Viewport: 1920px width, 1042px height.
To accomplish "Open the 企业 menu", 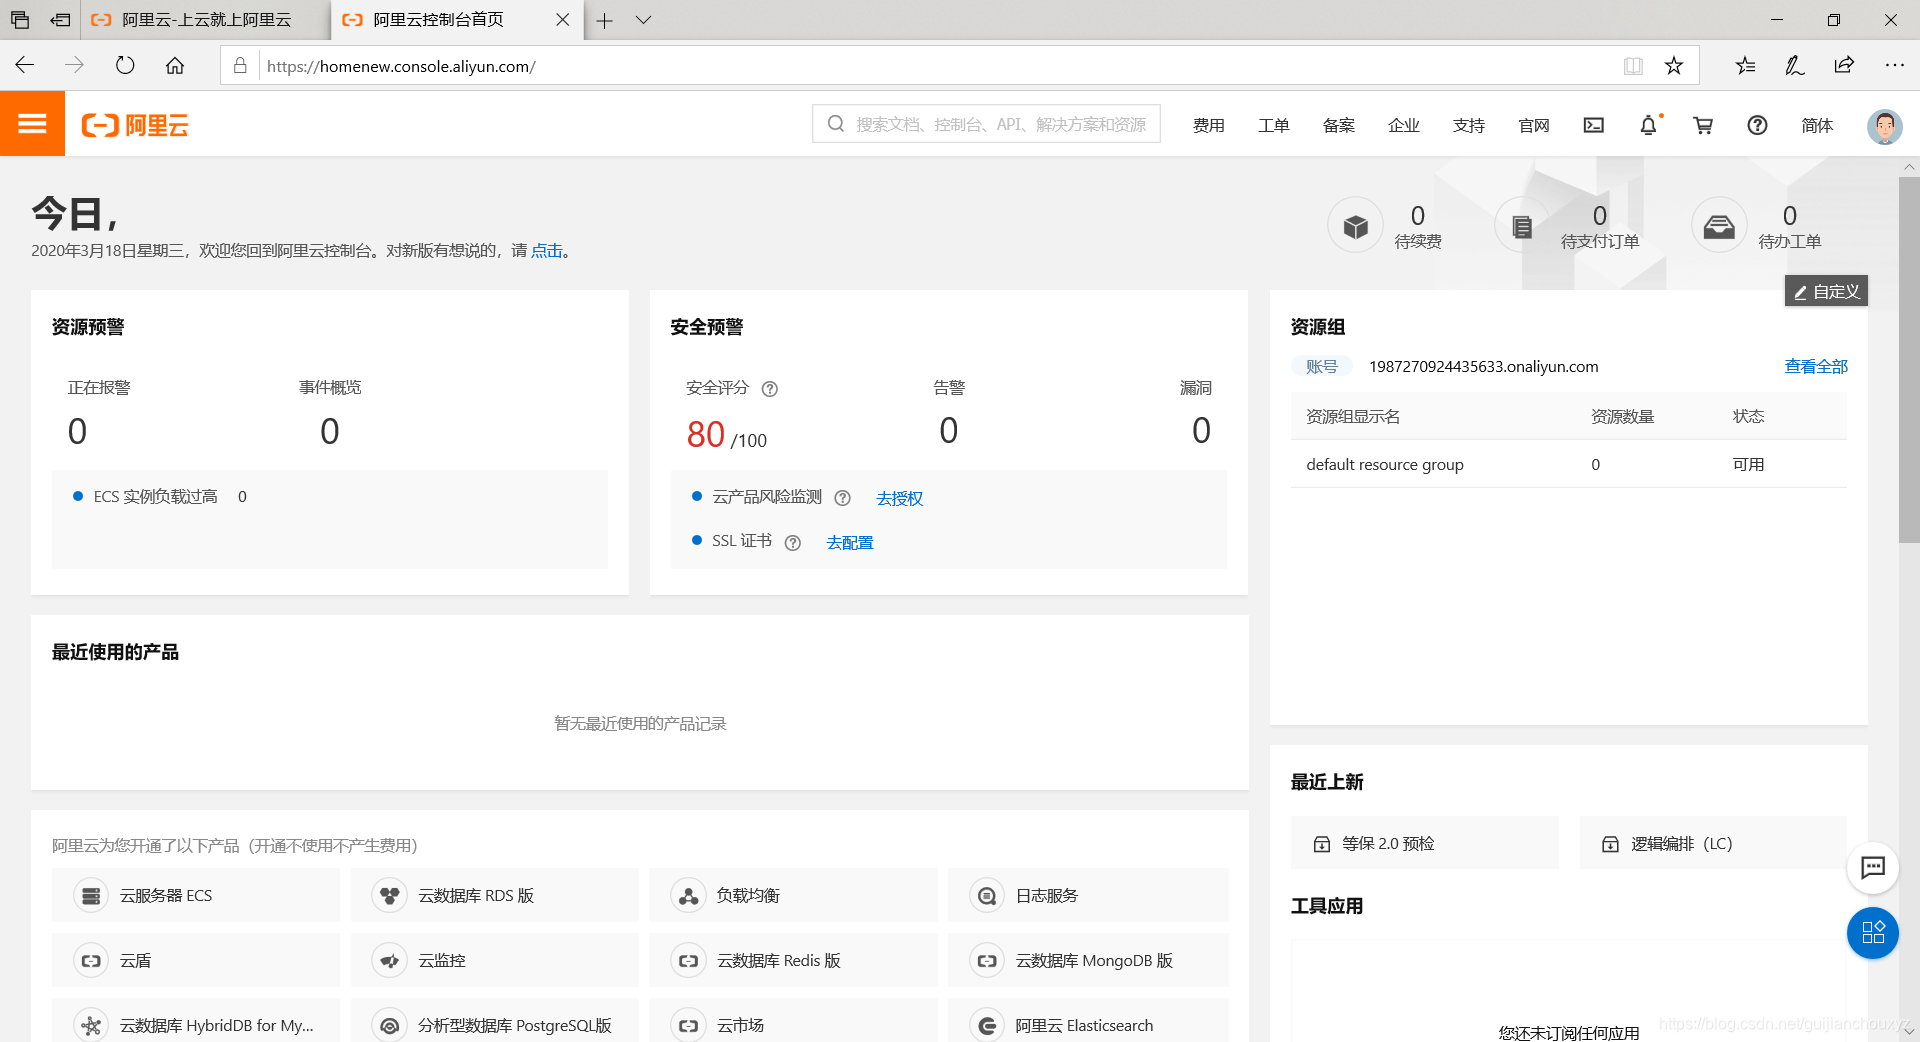I will (1403, 125).
